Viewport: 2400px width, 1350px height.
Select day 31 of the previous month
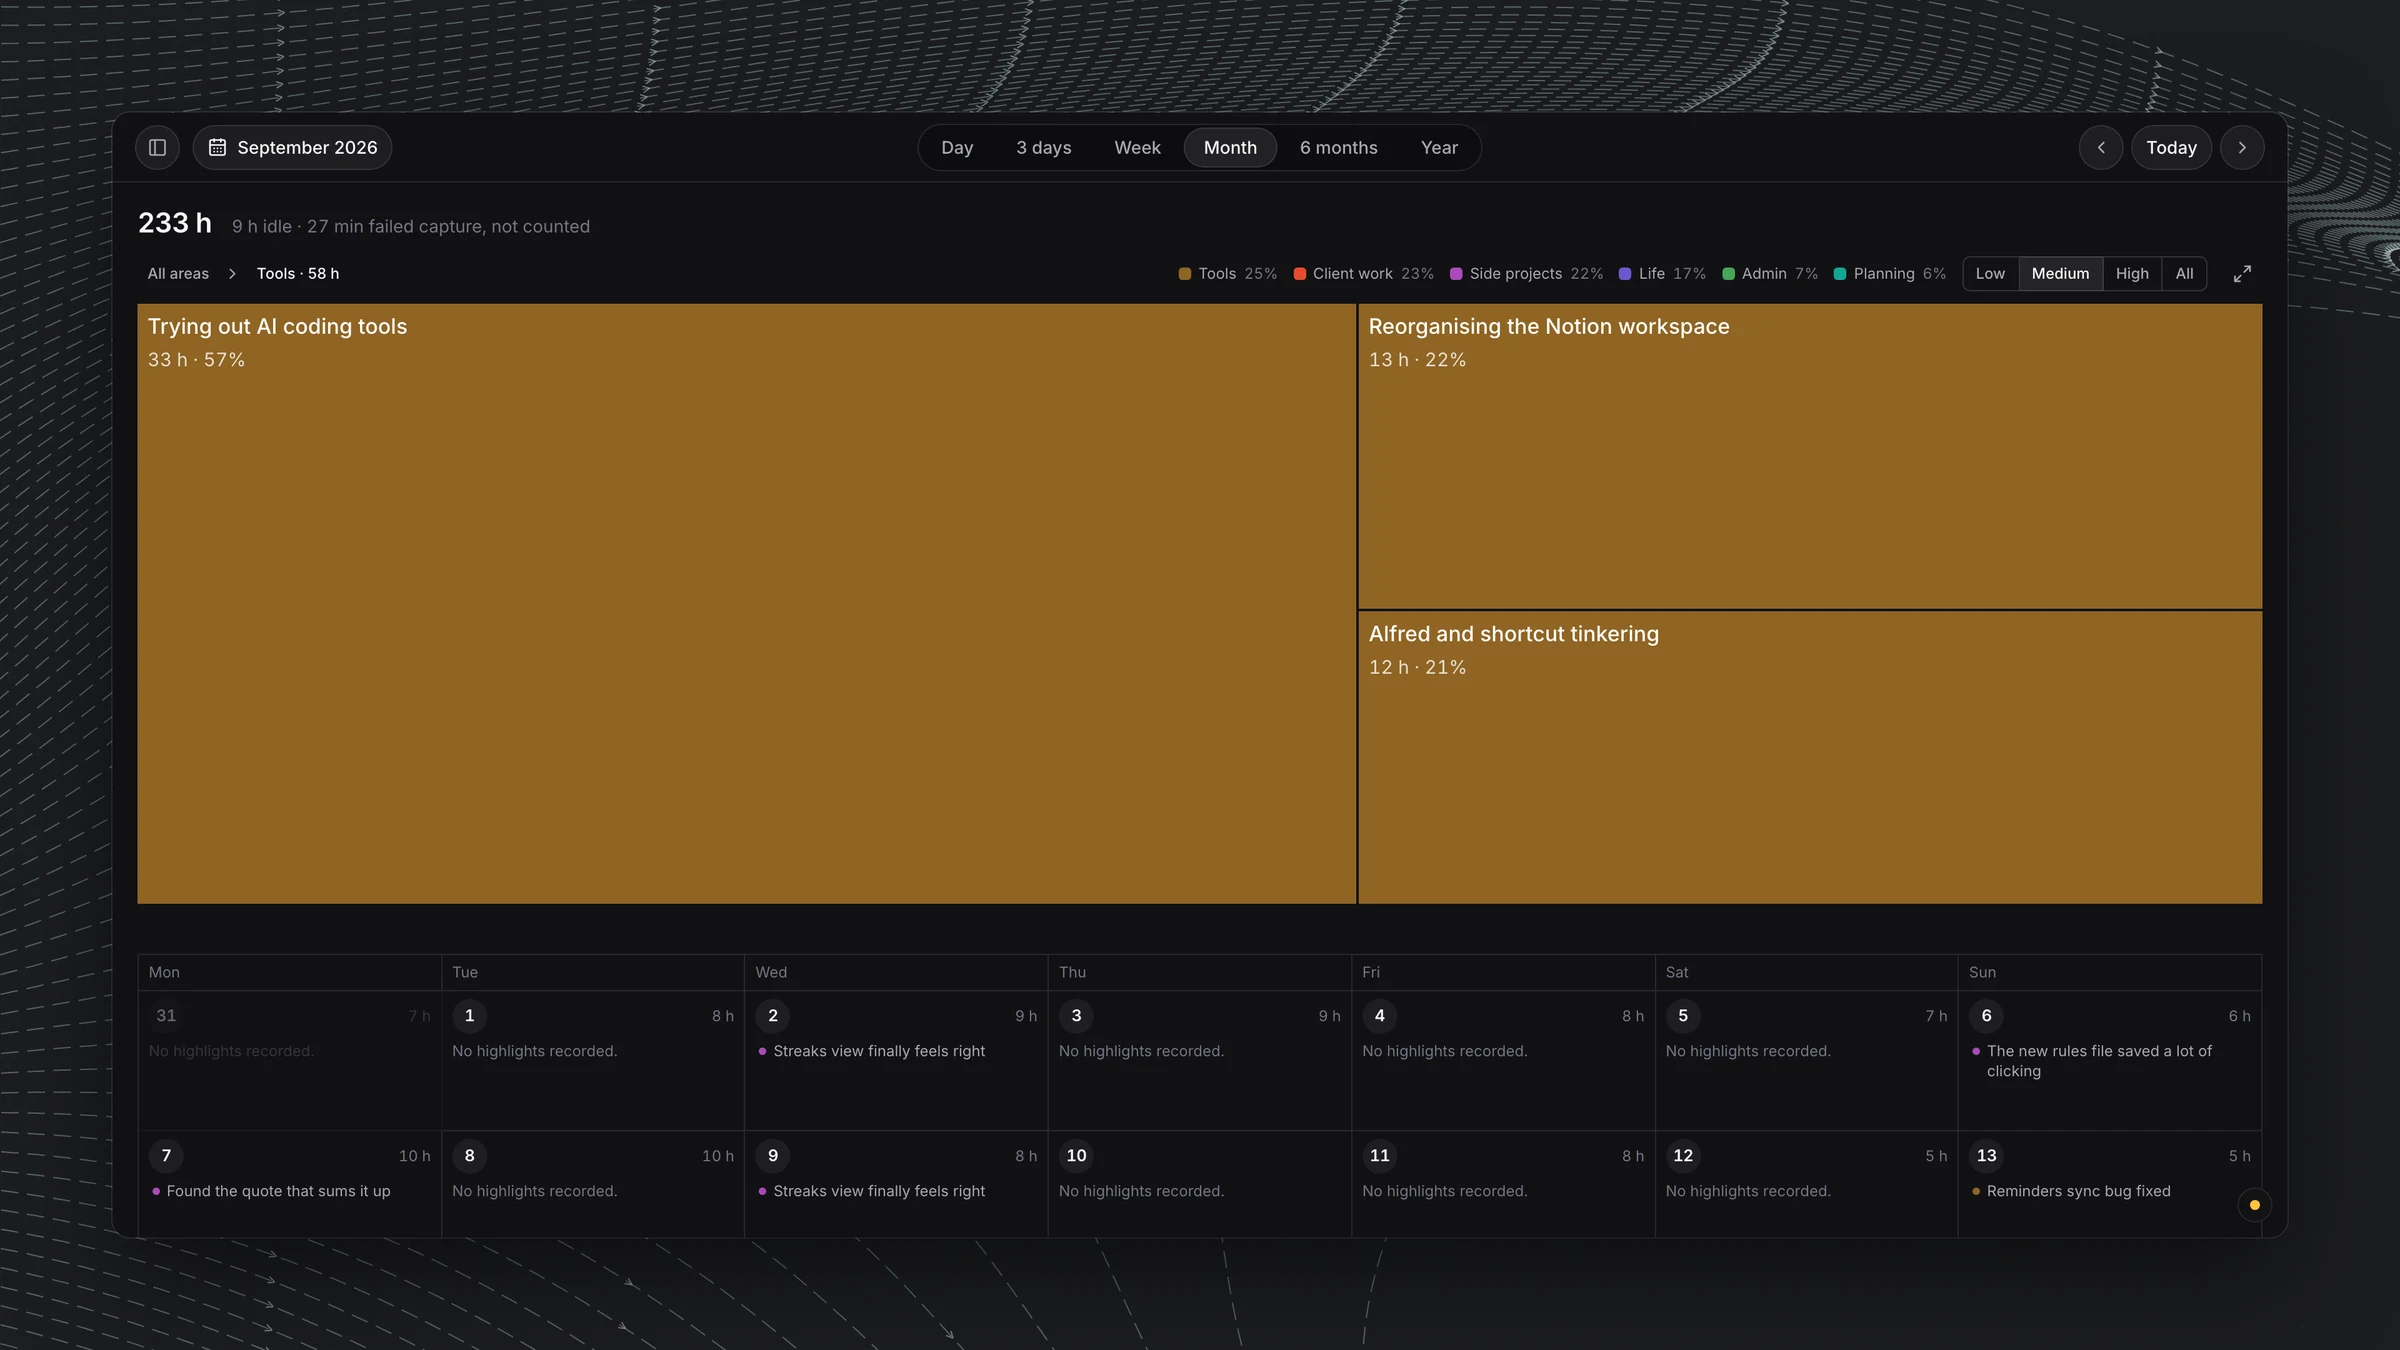click(166, 1015)
